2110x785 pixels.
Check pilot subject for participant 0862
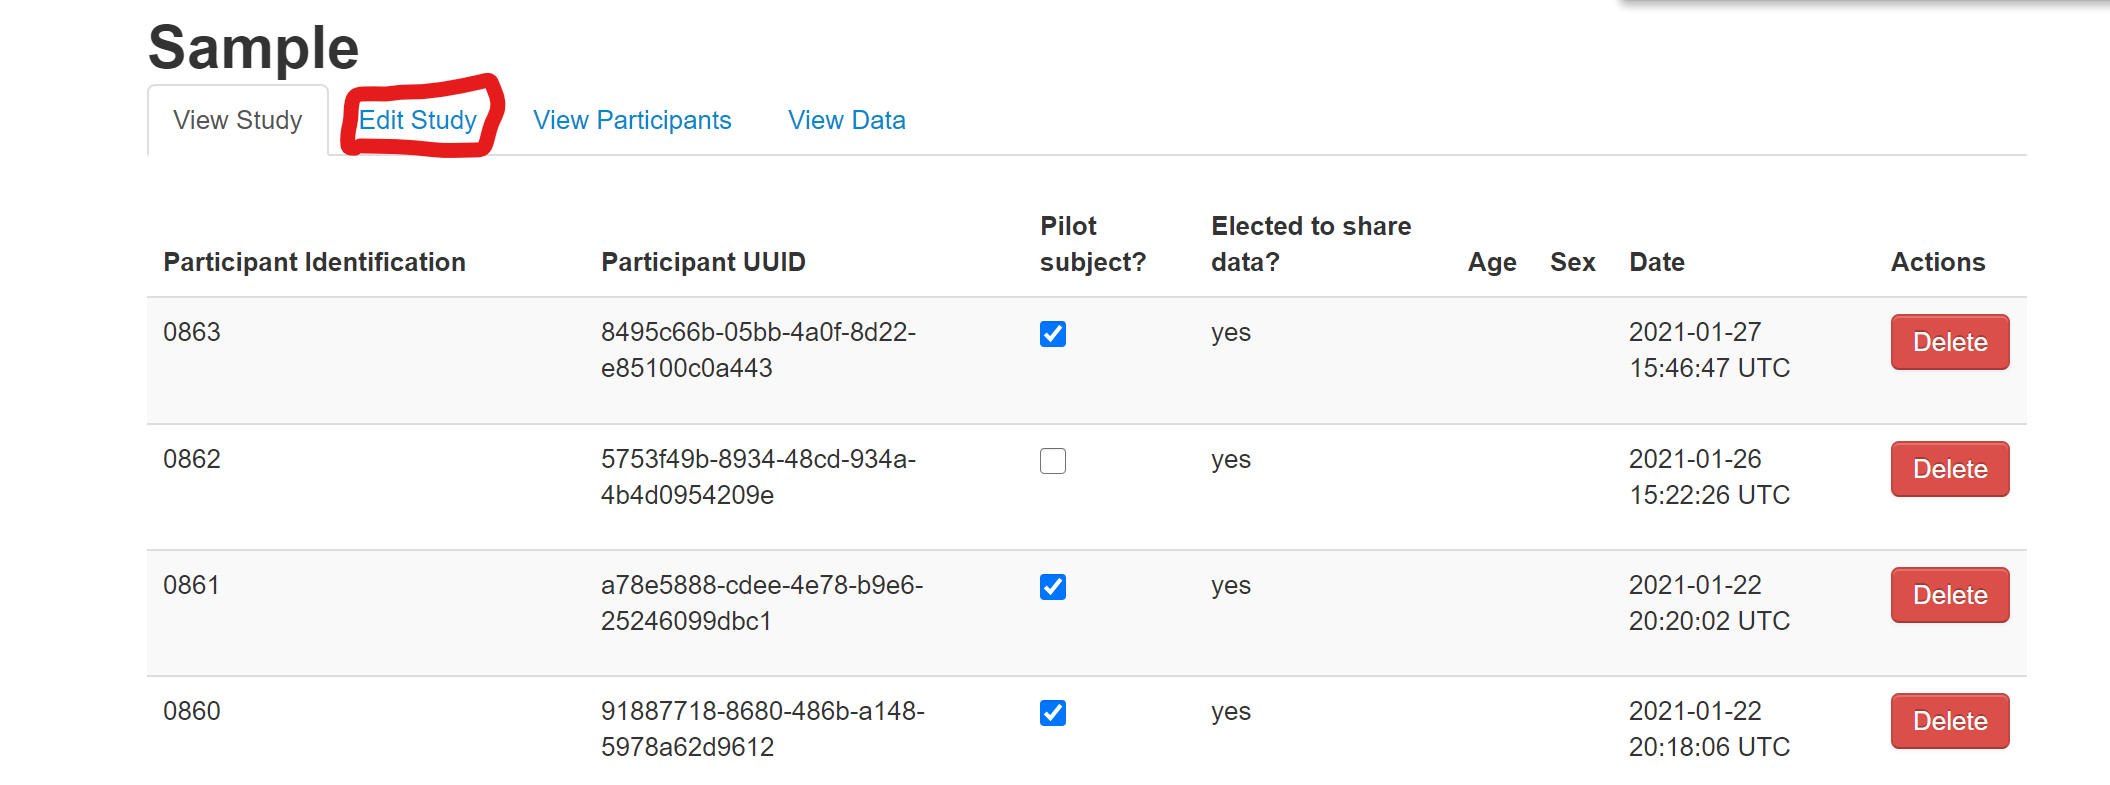click(1053, 461)
